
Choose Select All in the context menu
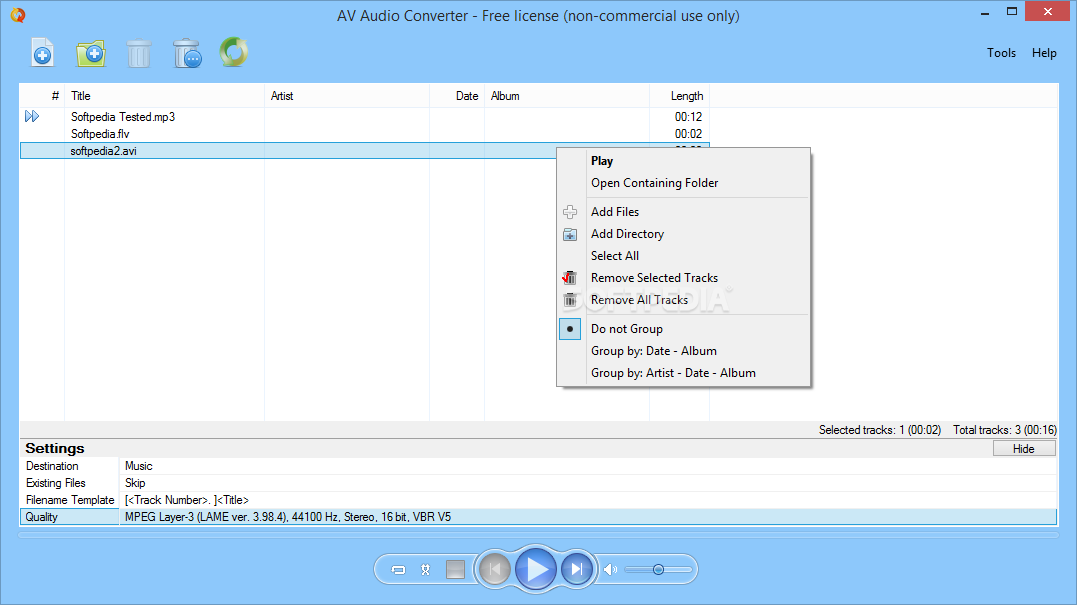(x=615, y=255)
